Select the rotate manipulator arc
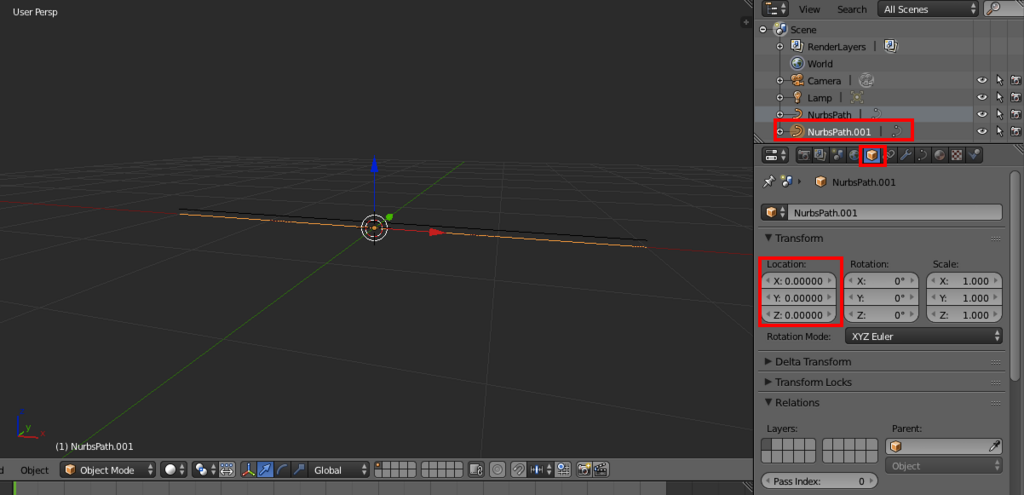 coord(282,470)
